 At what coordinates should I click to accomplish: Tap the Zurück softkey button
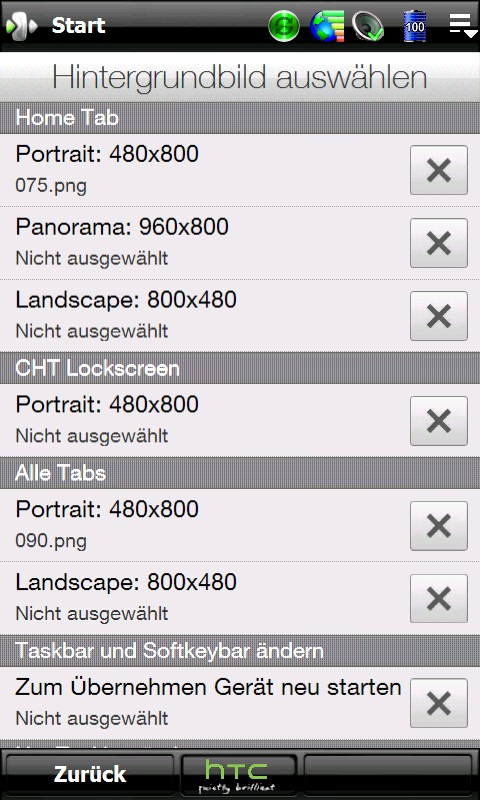click(x=90, y=774)
